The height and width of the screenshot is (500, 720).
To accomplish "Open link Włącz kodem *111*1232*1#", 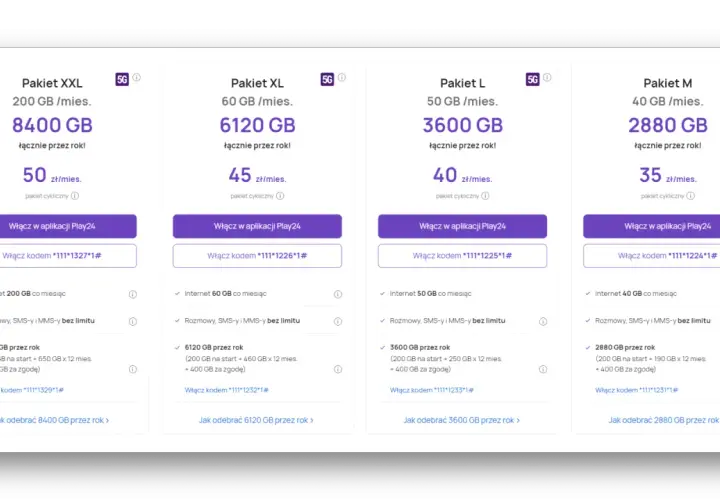I will point(226,390).
